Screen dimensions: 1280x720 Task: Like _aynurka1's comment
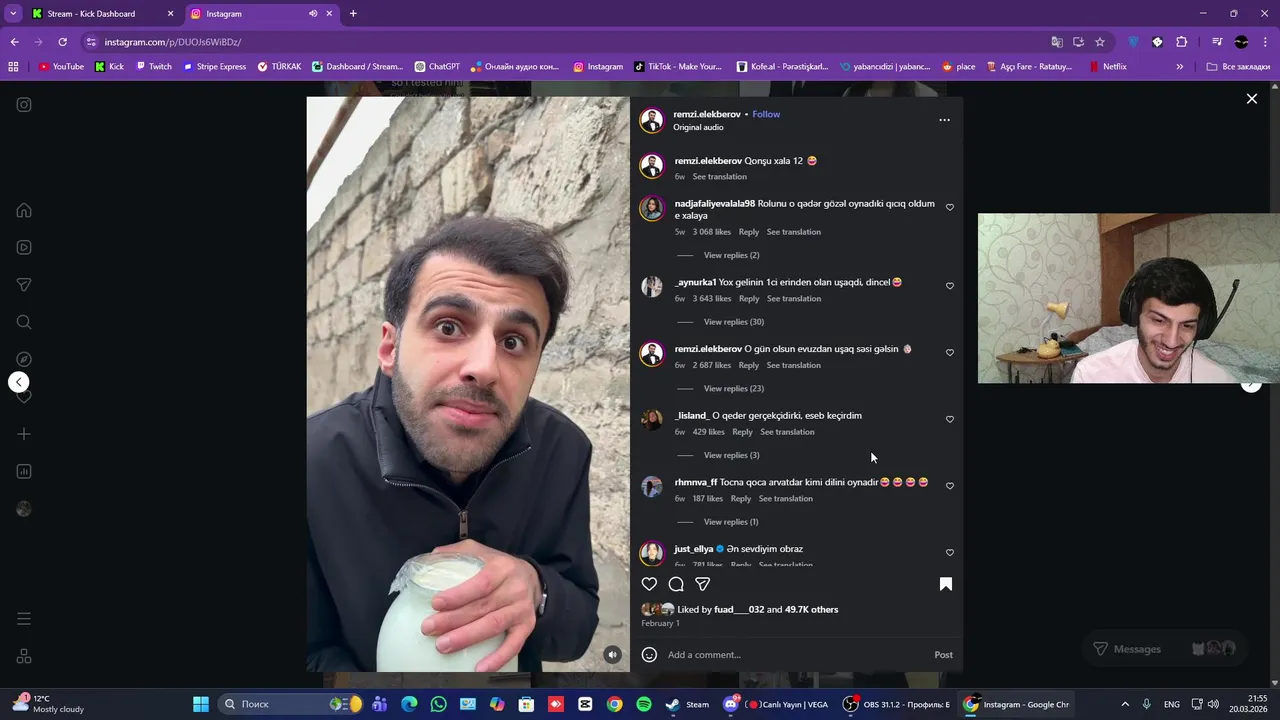pyautogui.click(x=950, y=286)
